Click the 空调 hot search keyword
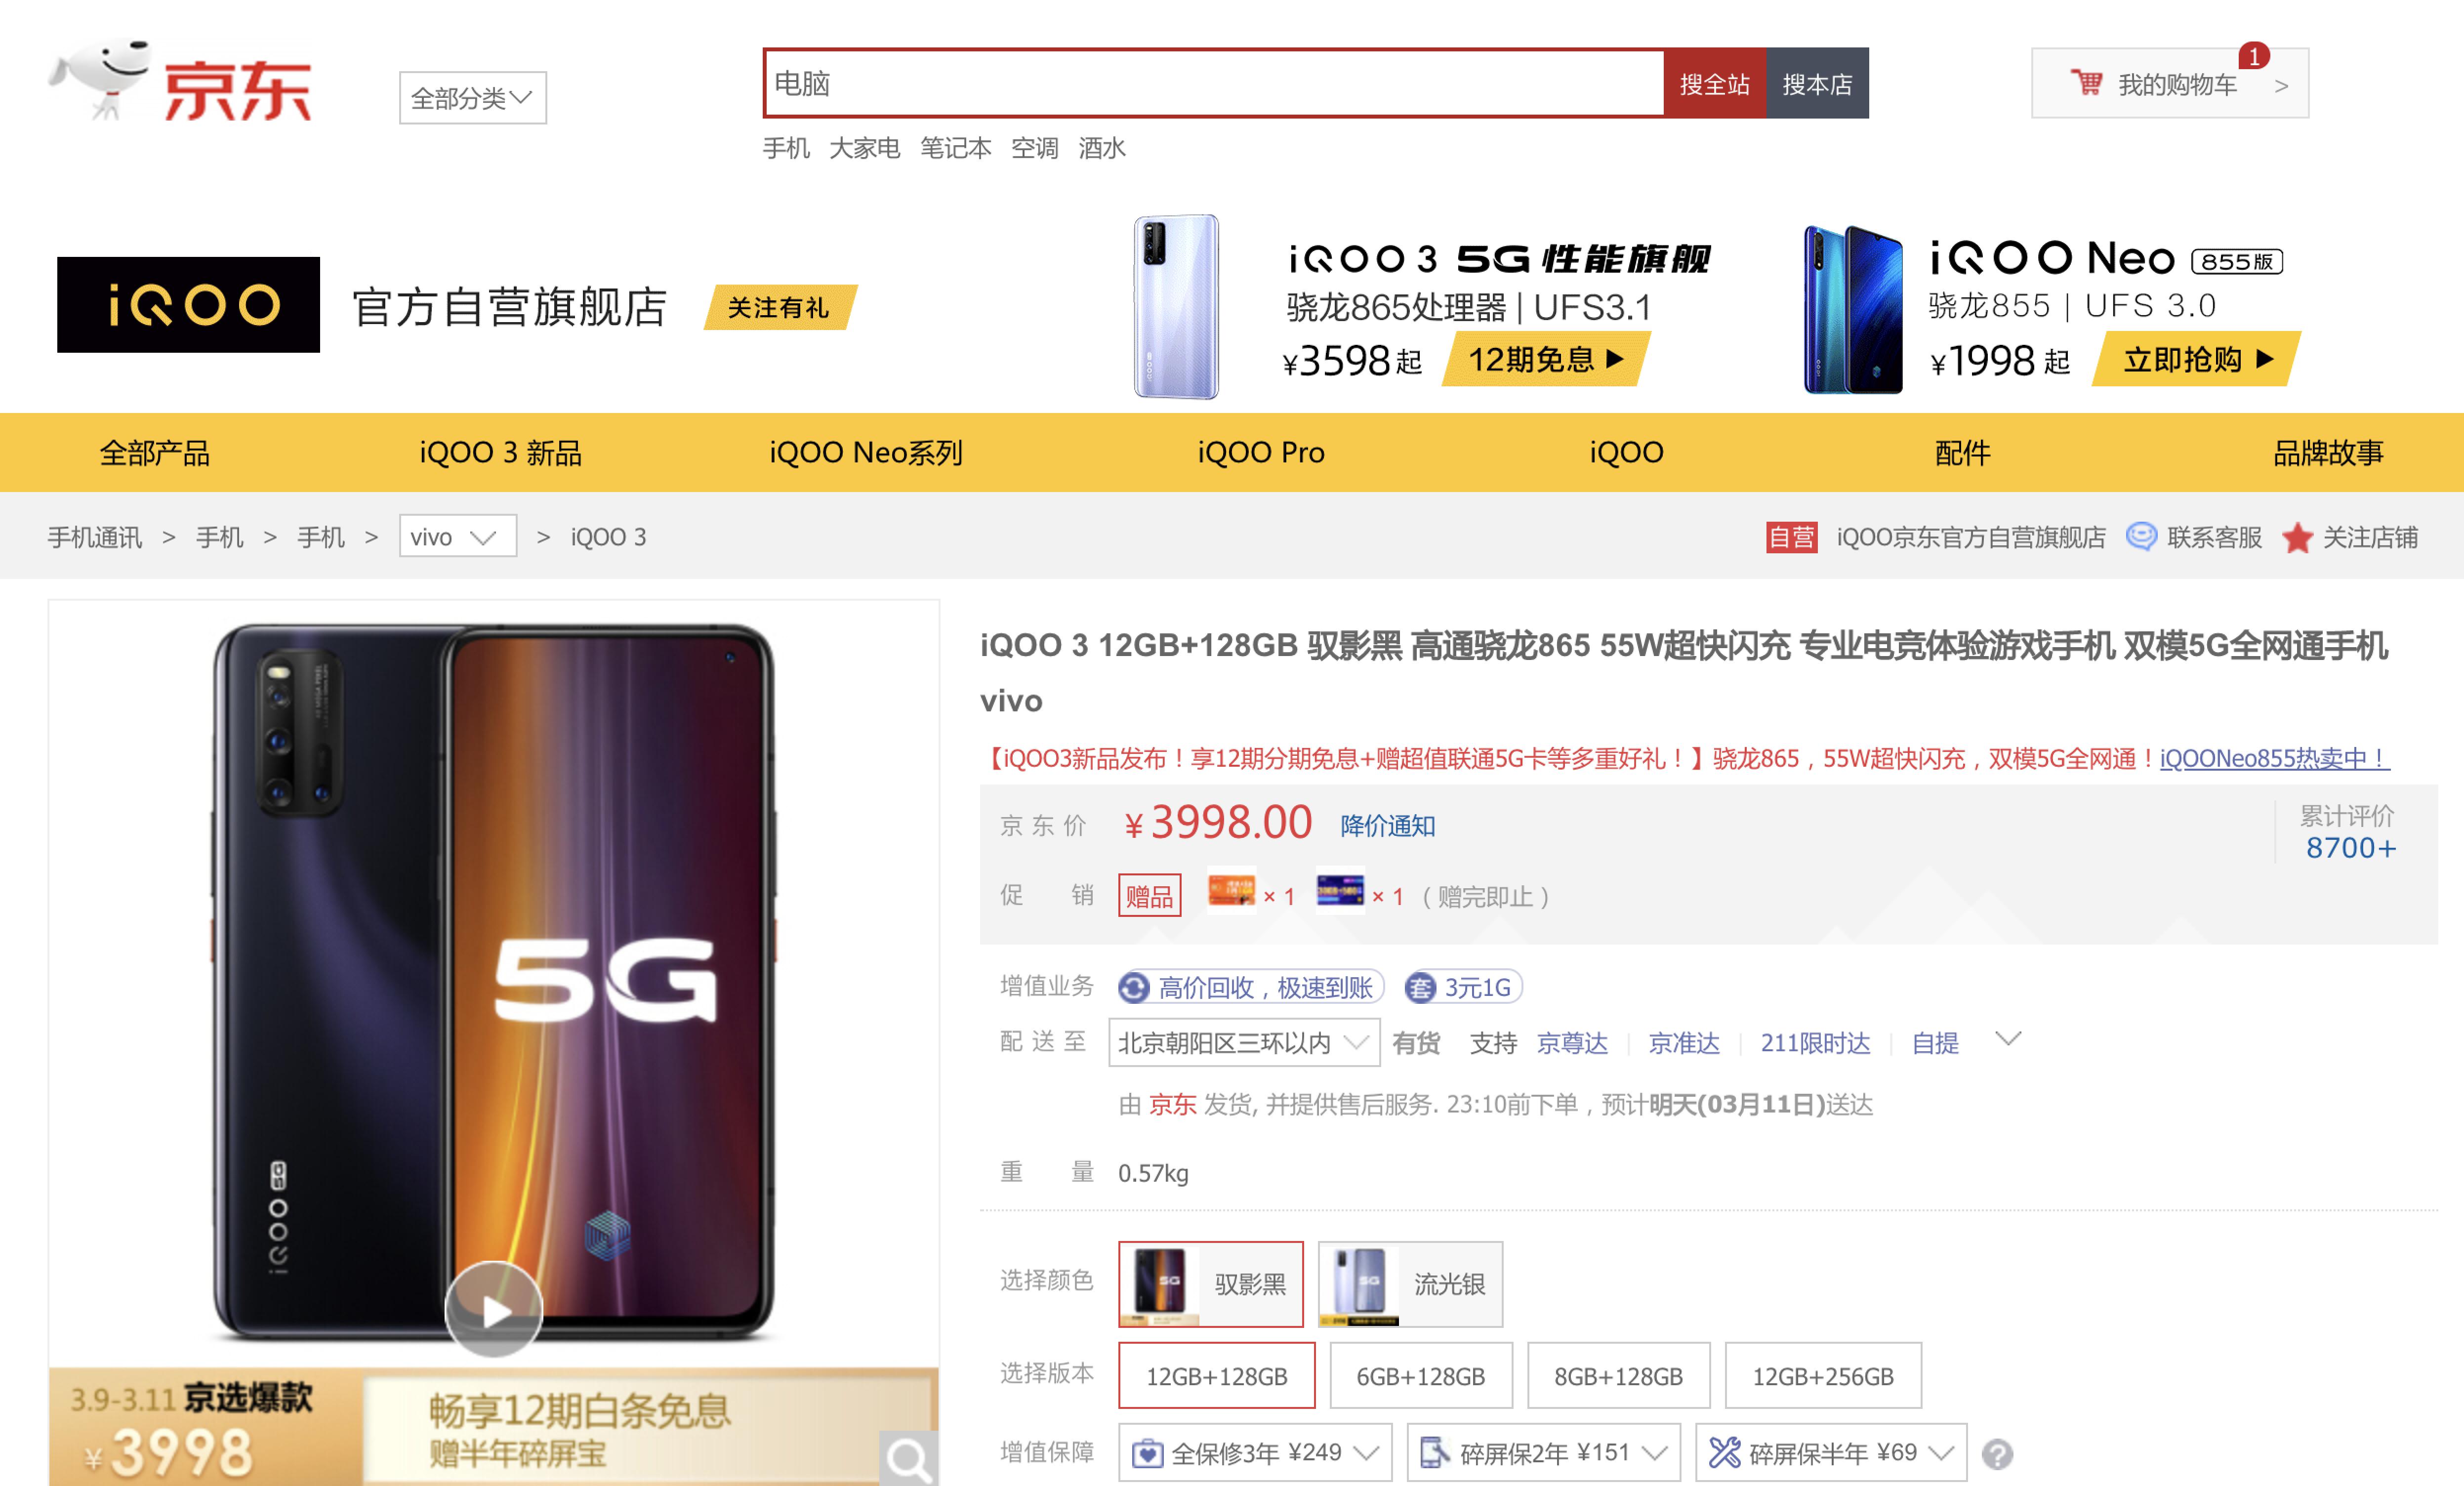This screenshot has width=2464, height=1486. tap(1034, 148)
